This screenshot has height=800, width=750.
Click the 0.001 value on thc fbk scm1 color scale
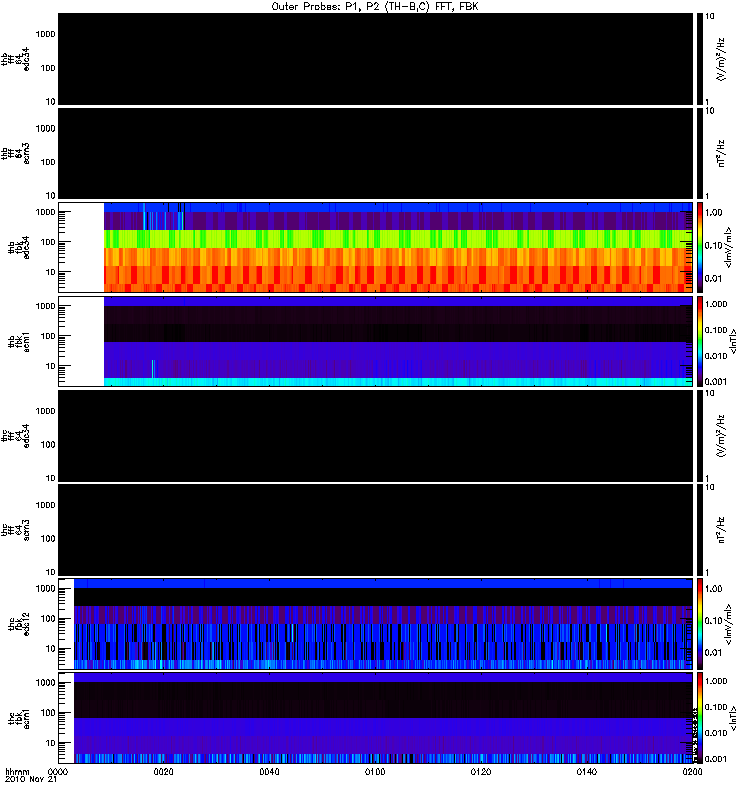[x=716, y=759]
